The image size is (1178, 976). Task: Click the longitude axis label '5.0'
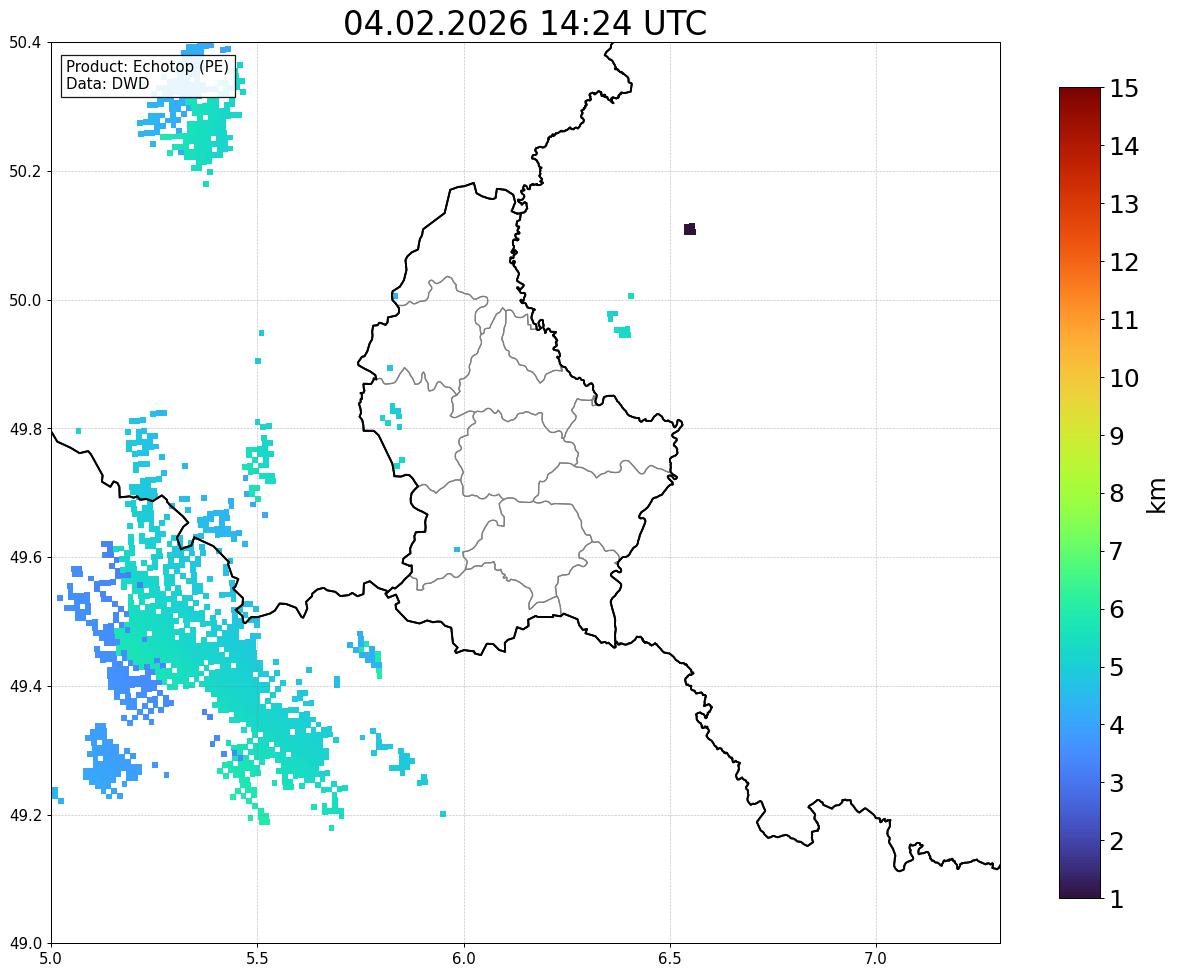pos(51,959)
